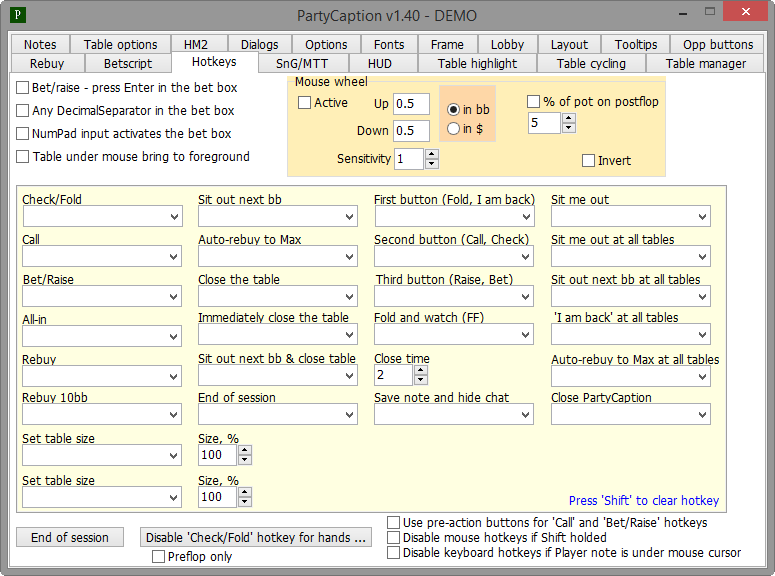The width and height of the screenshot is (775, 576).
Task: Expand Auto-rebuy to Max at all tables dropdown
Action: tap(631, 377)
